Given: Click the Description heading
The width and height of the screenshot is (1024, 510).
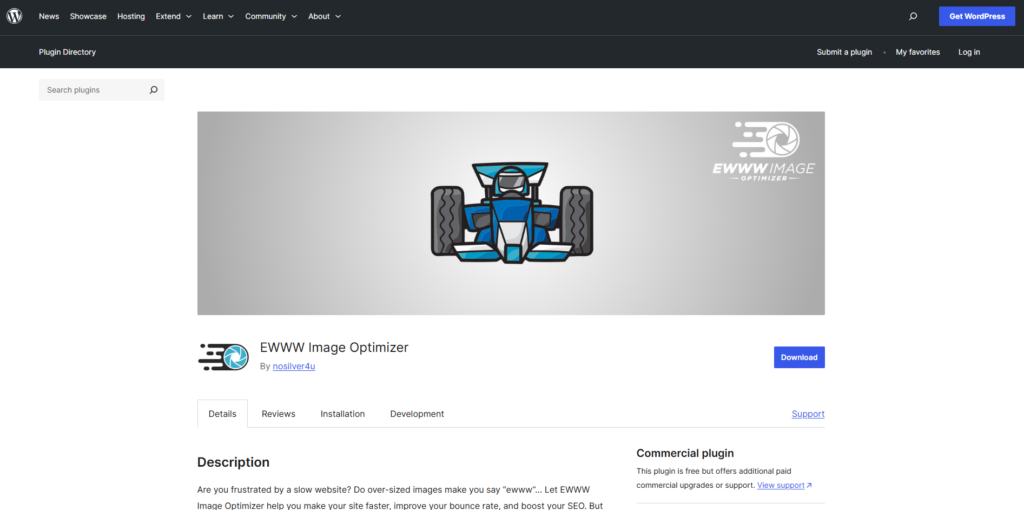Looking at the screenshot, I should (x=233, y=462).
